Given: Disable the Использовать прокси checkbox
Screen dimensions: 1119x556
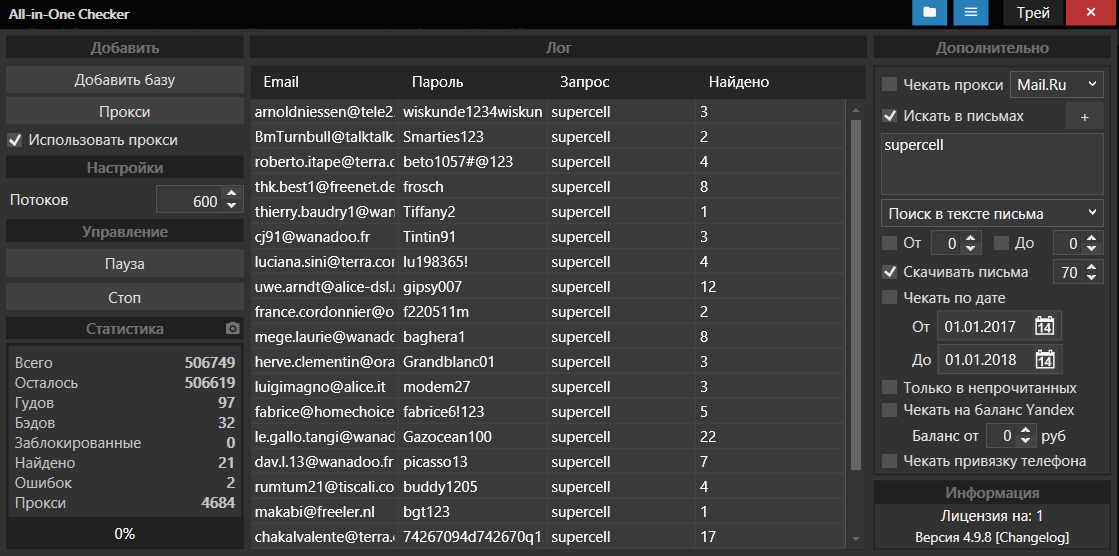Looking at the screenshot, I should pyautogui.click(x=15, y=140).
